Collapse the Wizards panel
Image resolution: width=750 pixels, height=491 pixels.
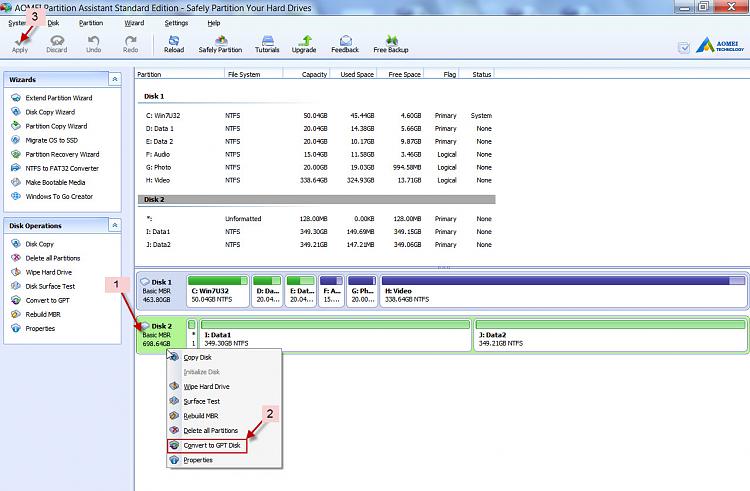click(x=115, y=79)
